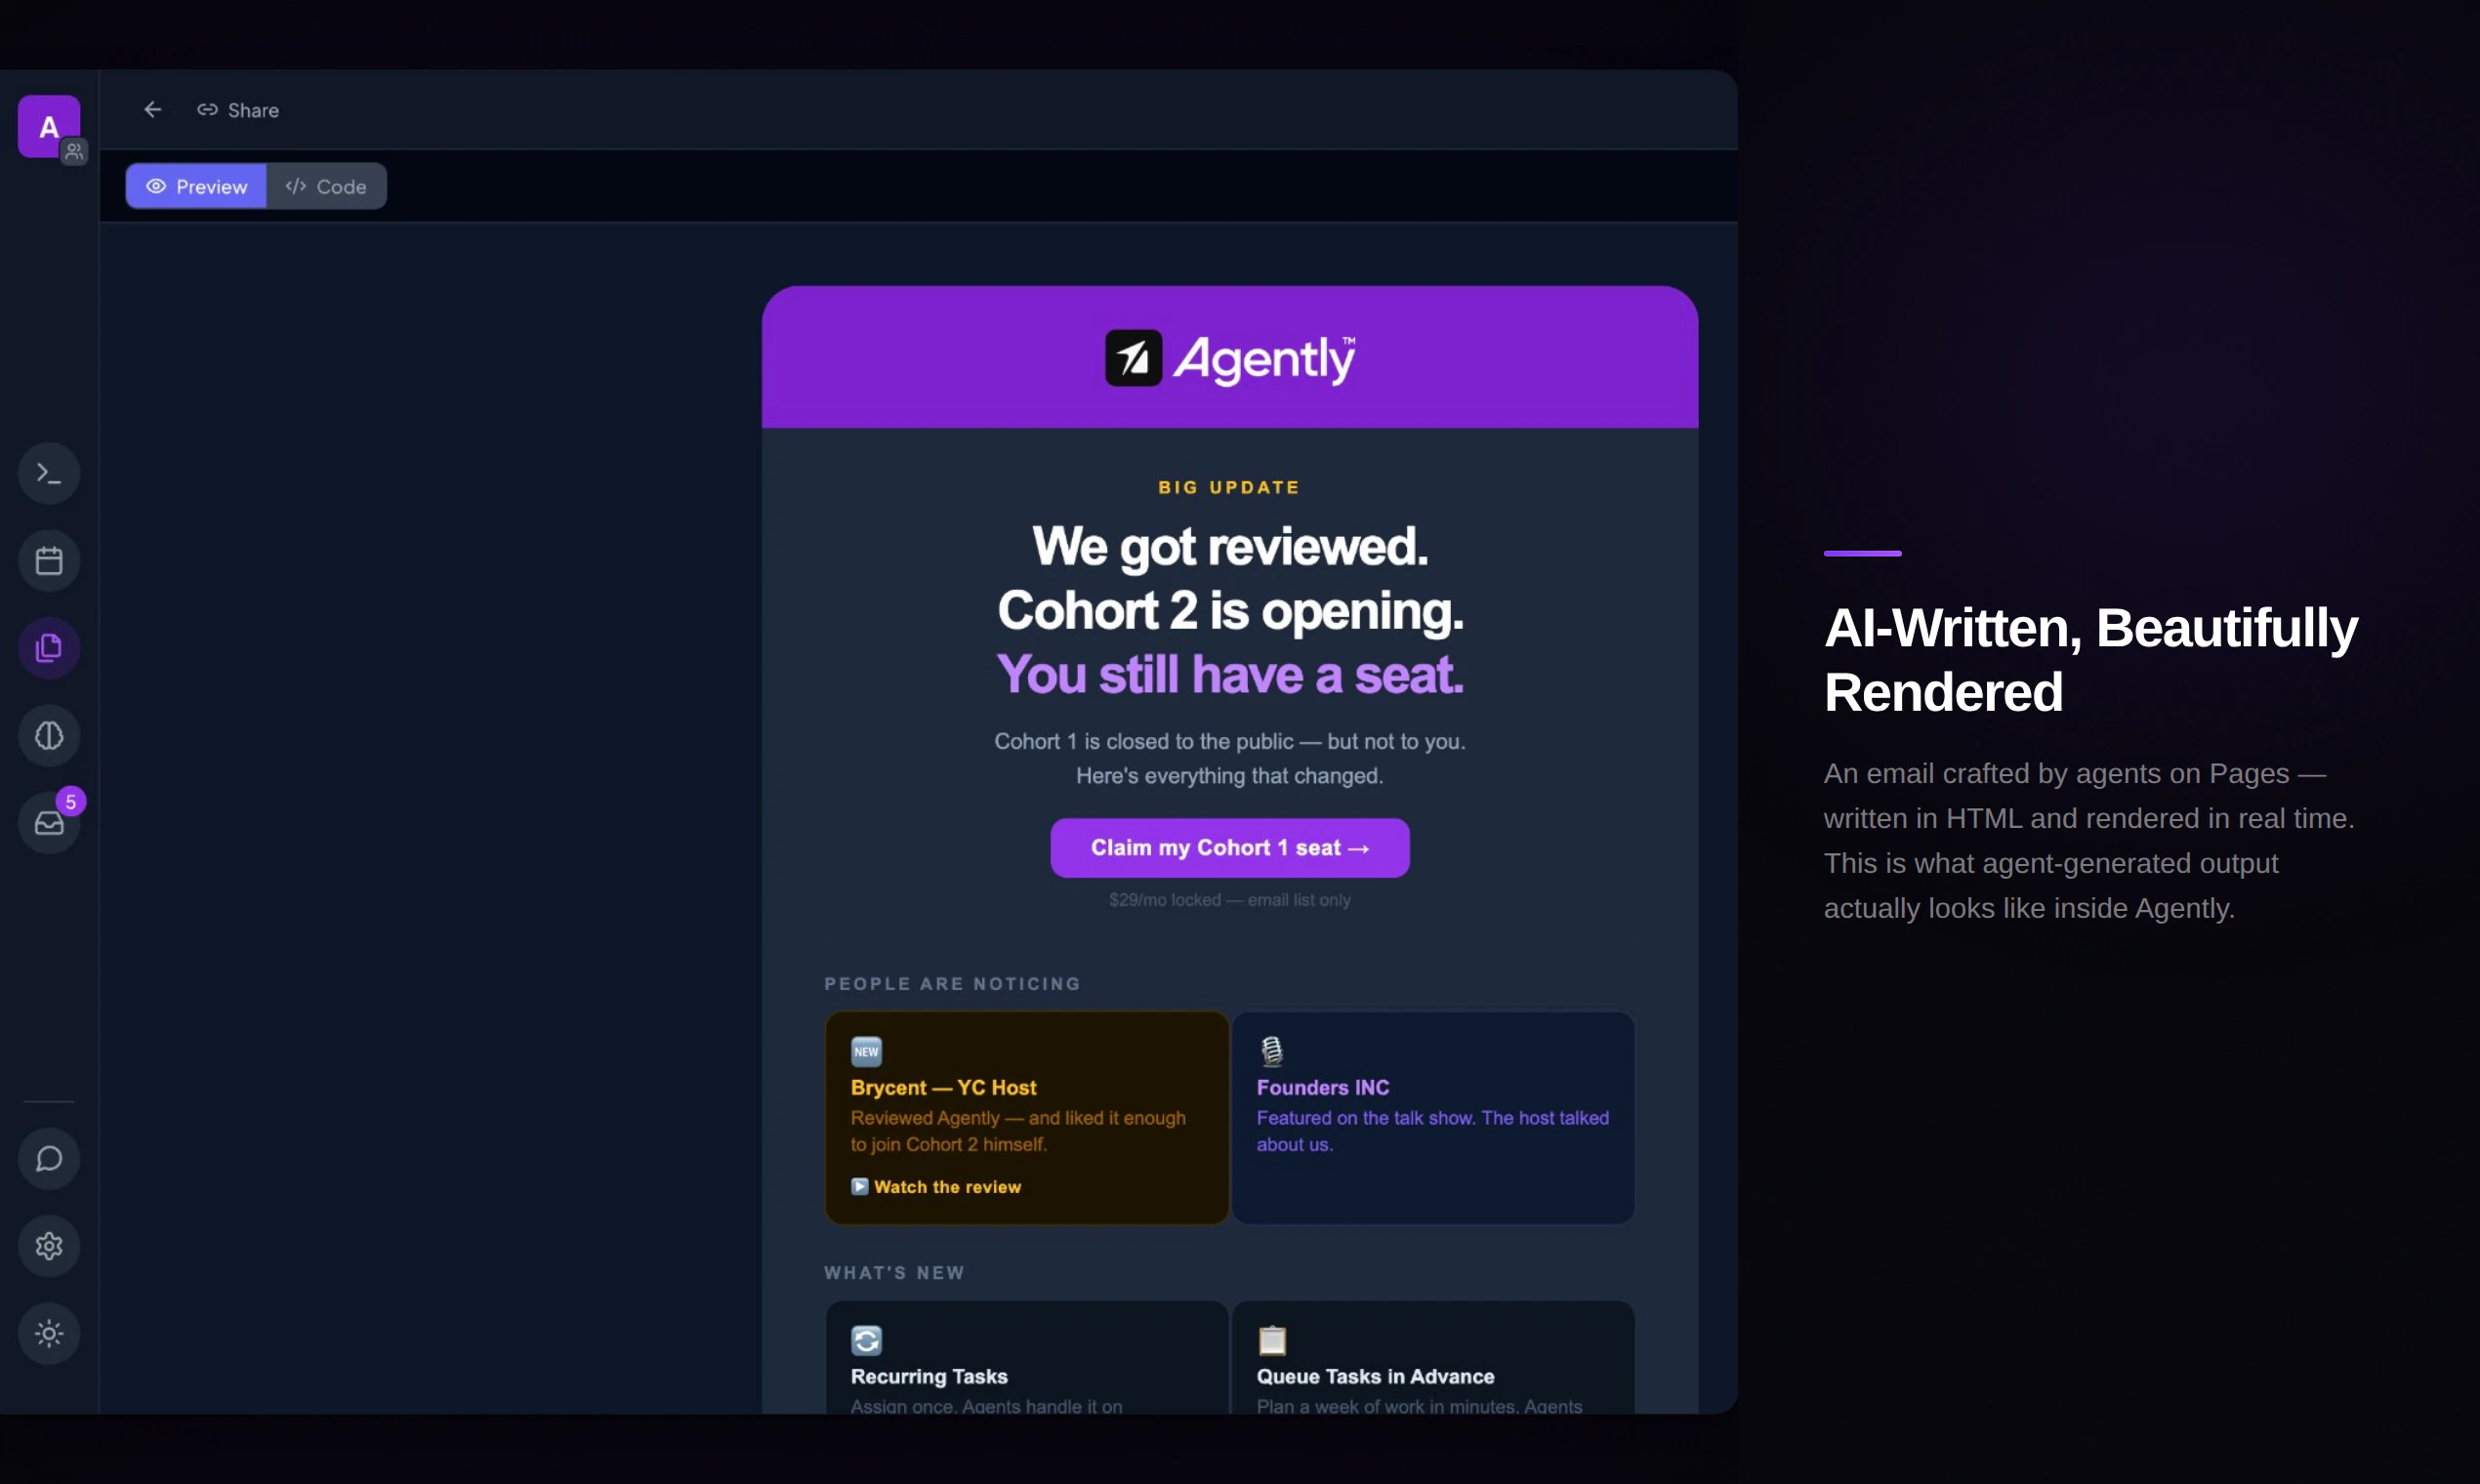
Task: Click the PEOPLE ARE NOTICING section label
Action: coord(952,984)
